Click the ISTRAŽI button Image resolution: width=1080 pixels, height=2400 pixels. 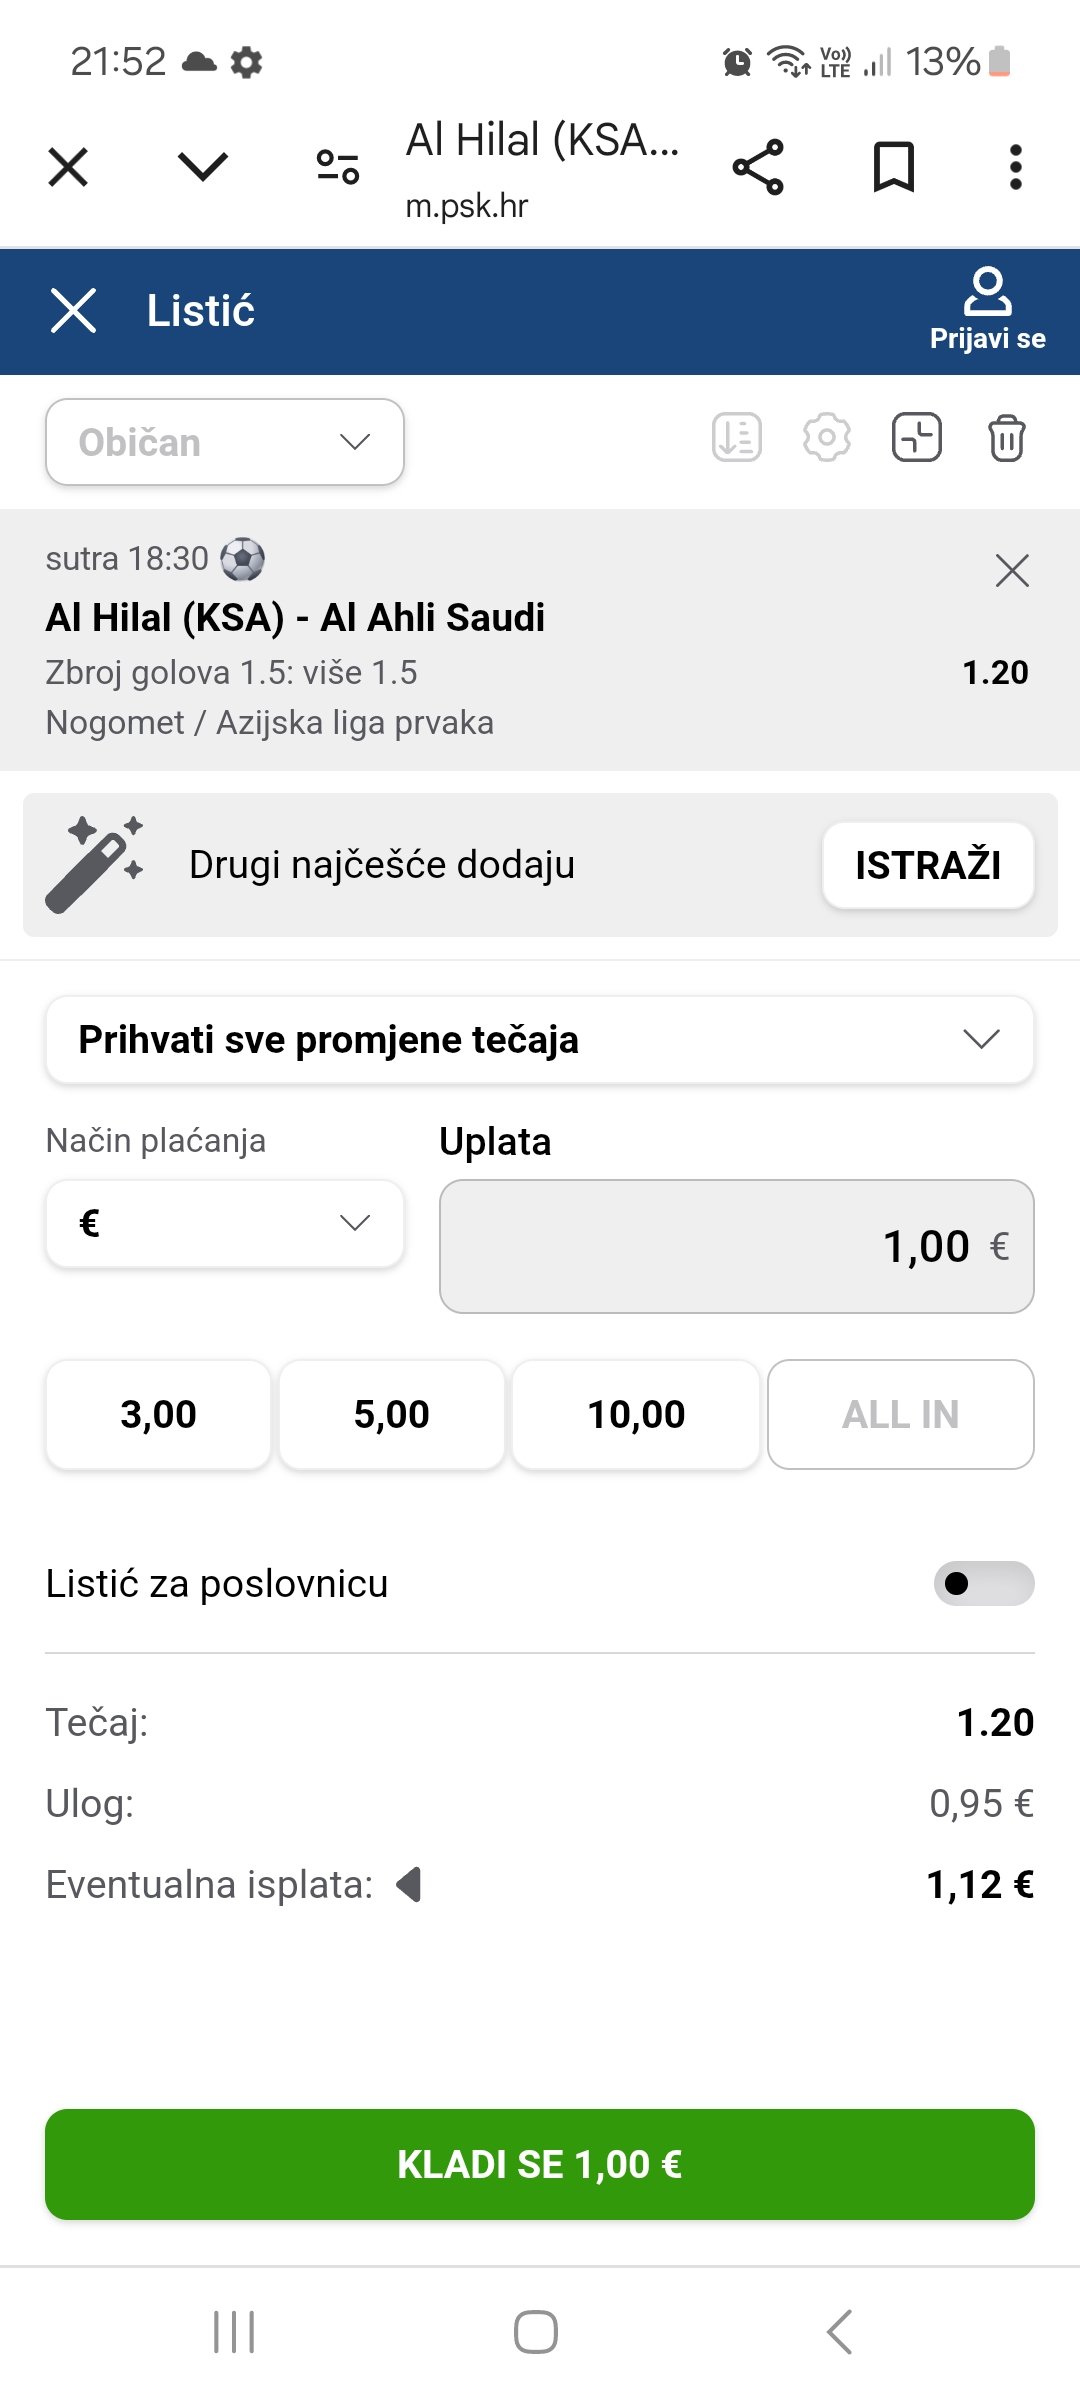point(928,865)
